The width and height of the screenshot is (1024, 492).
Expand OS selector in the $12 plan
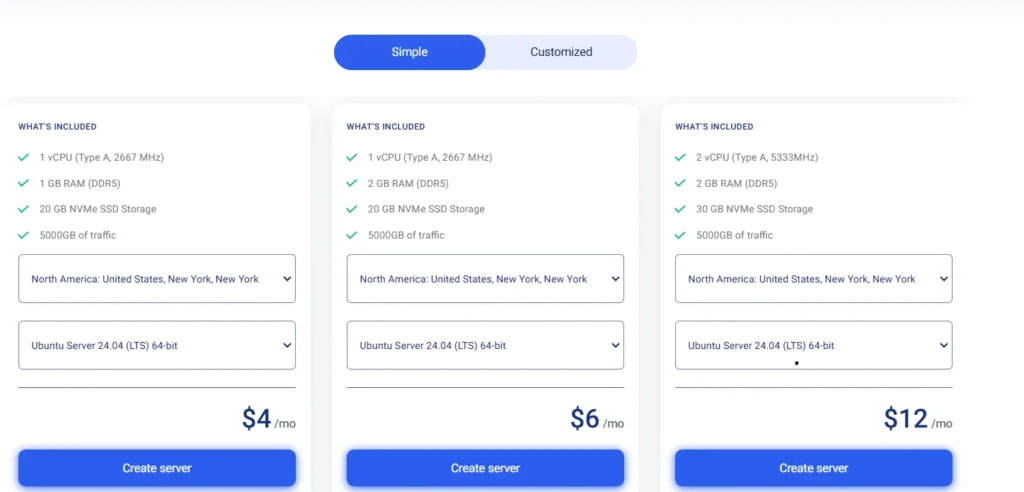(x=813, y=346)
